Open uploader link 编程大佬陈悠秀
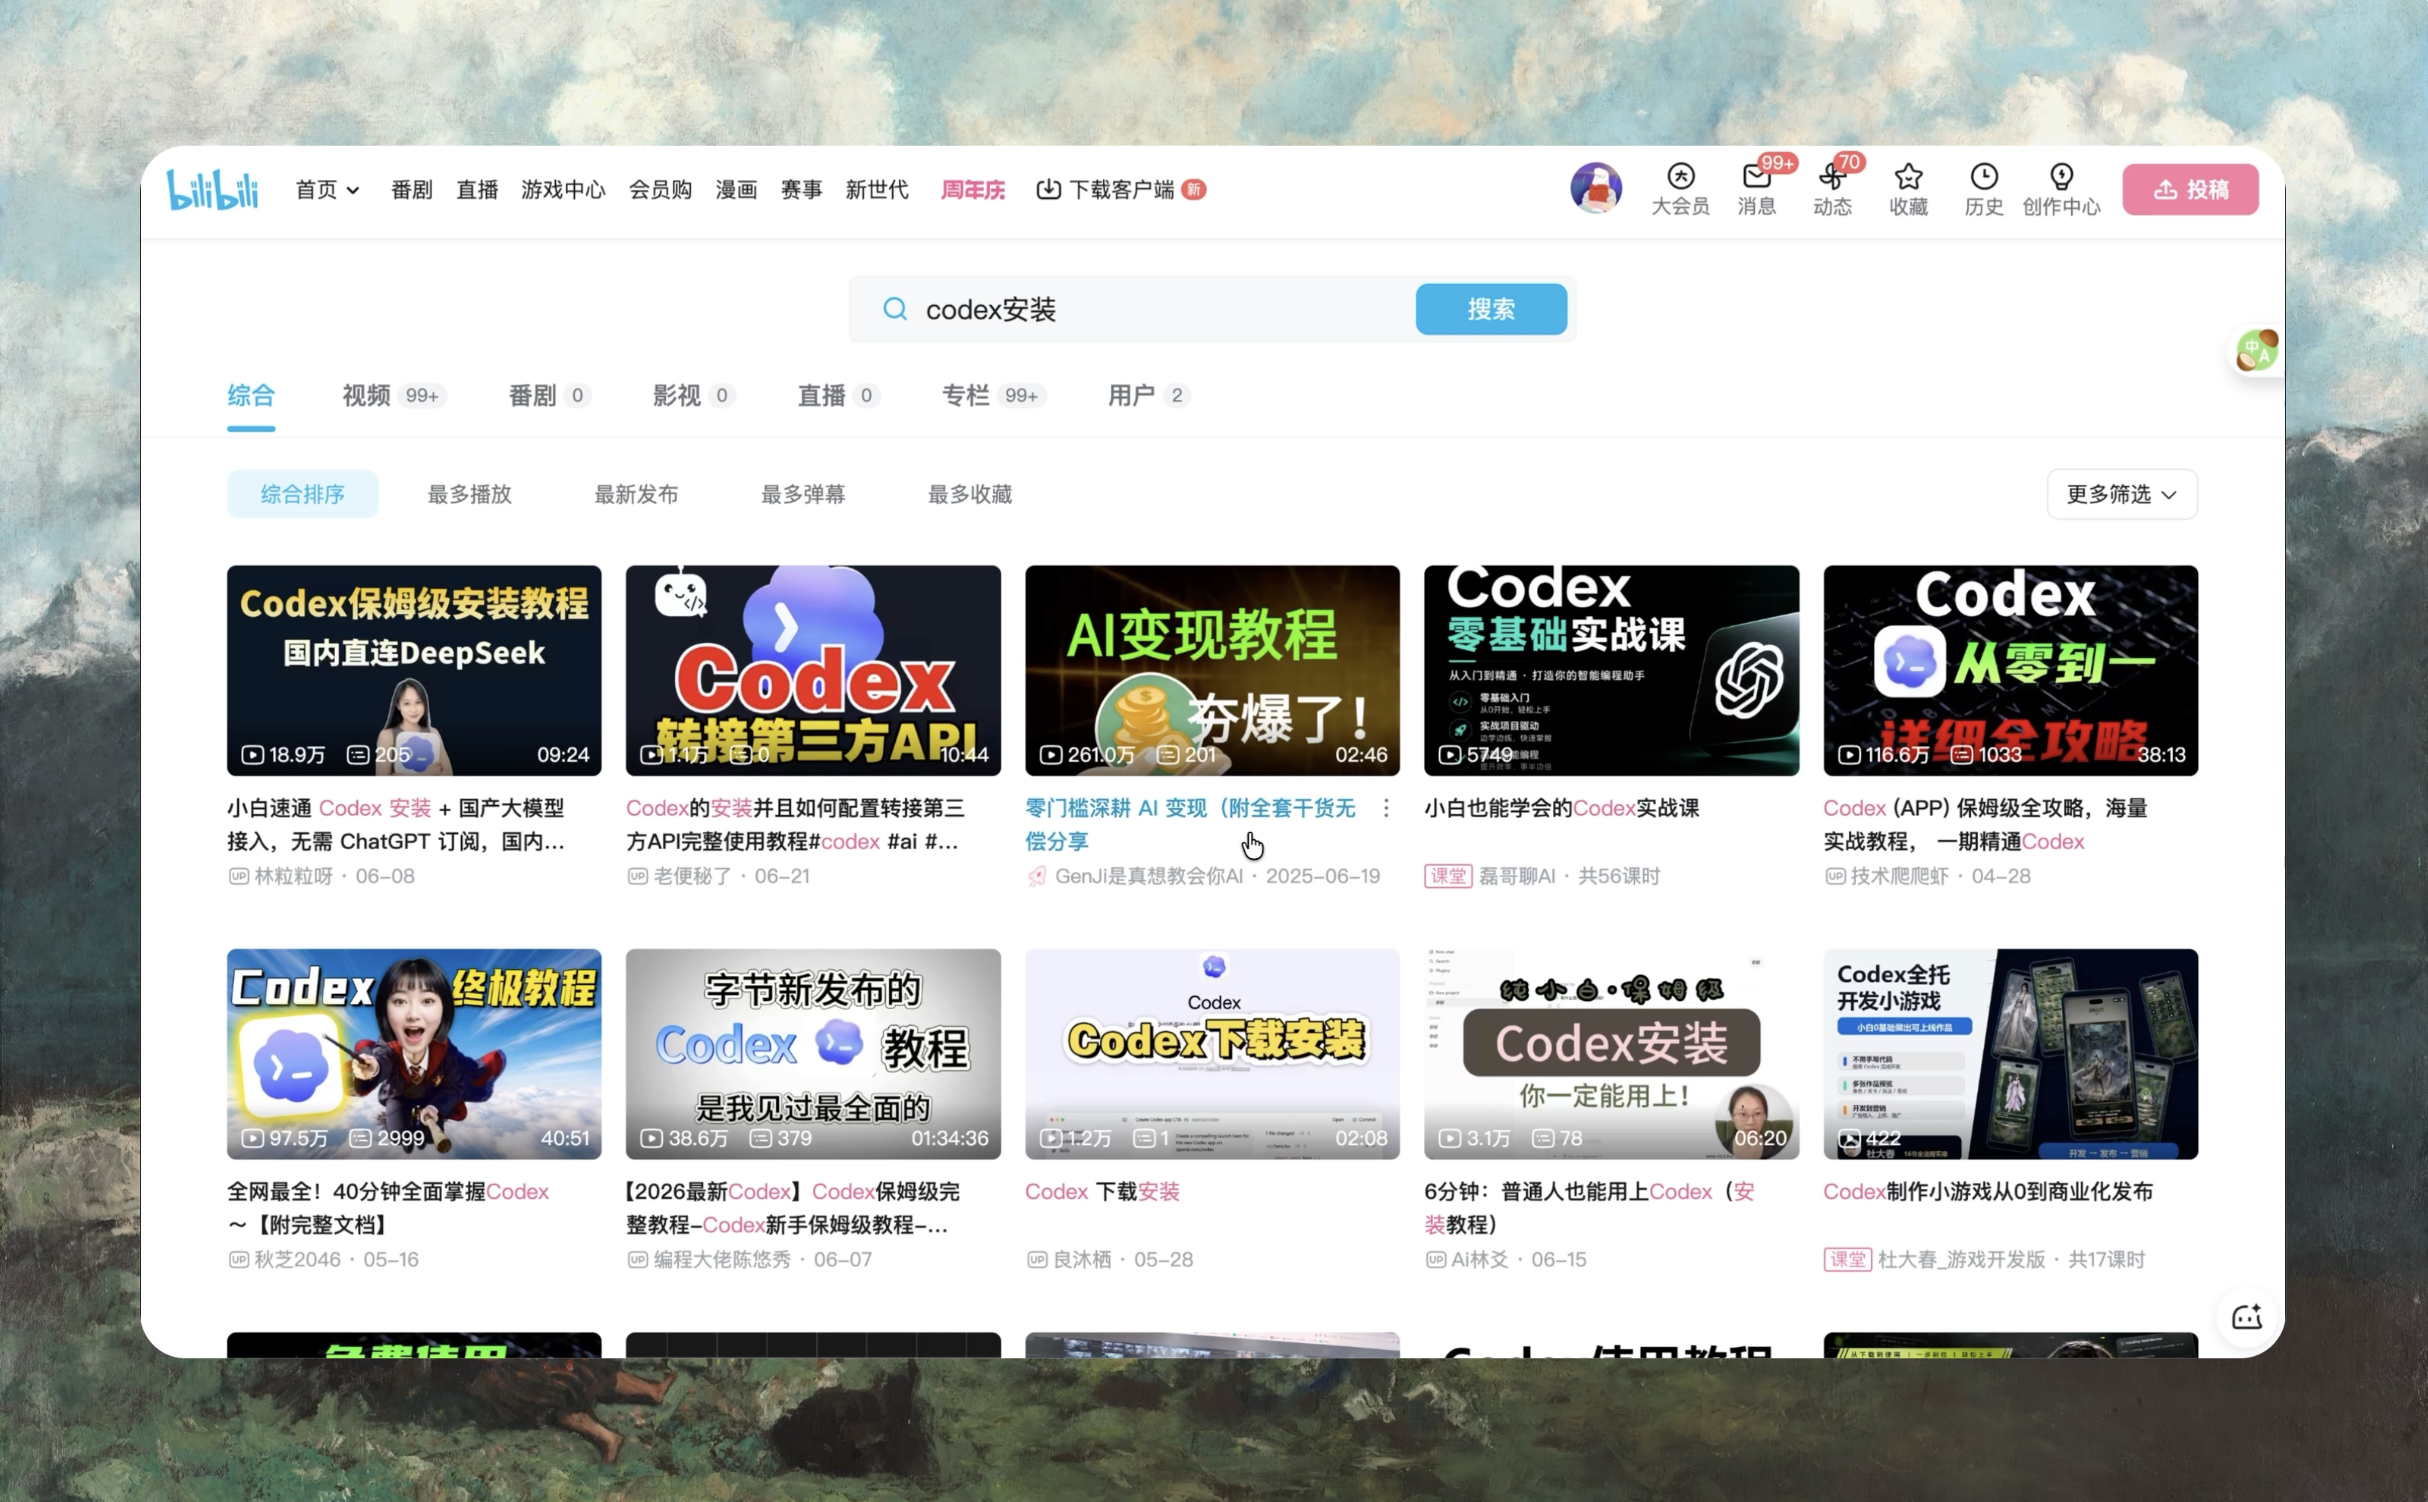 point(722,1259)
